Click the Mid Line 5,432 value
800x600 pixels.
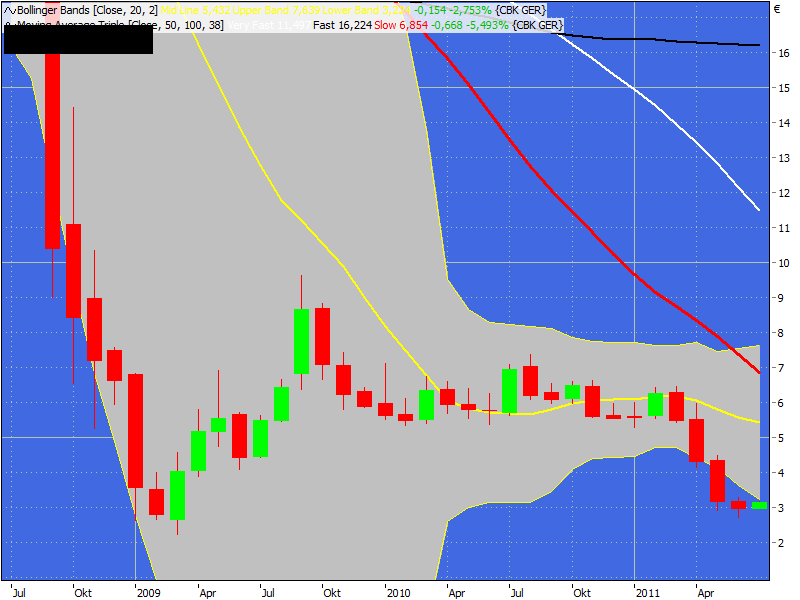[x=195, y=10]
